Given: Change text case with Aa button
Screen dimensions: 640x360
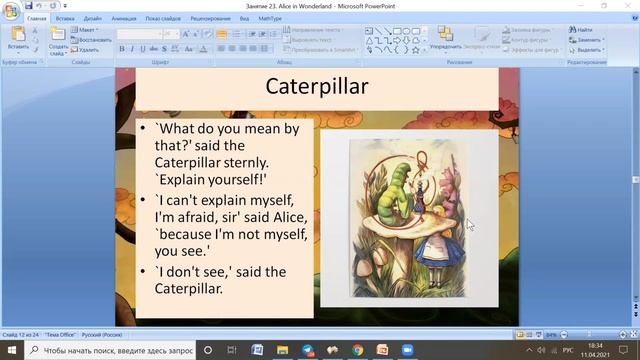Looking at the screenshot, I should pyautogui.click(x=189, y=49).
